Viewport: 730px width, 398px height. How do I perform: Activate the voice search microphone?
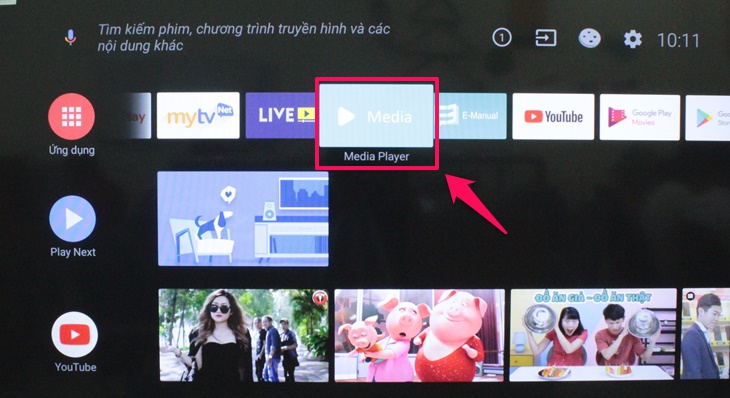70,37
